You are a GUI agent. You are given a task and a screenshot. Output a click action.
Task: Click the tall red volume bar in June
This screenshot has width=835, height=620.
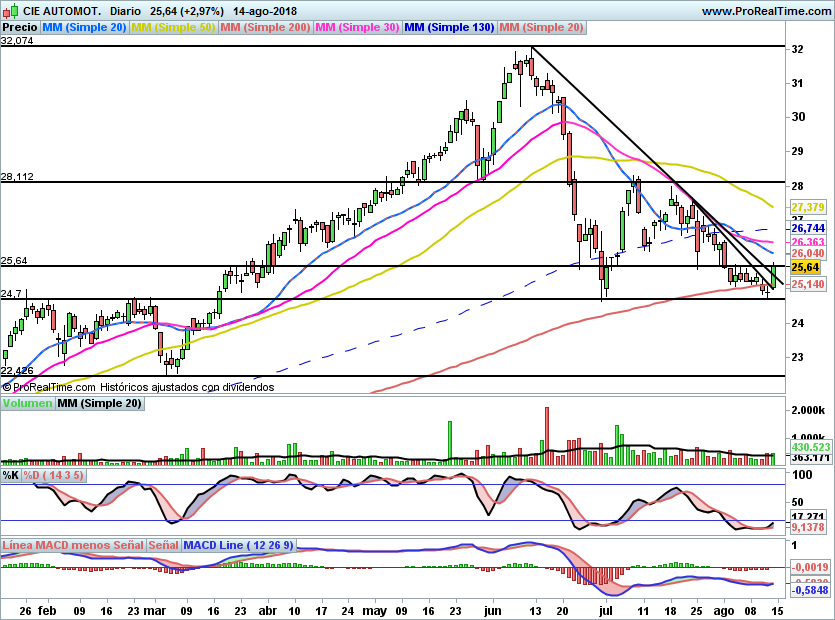[x=547, y=436]
